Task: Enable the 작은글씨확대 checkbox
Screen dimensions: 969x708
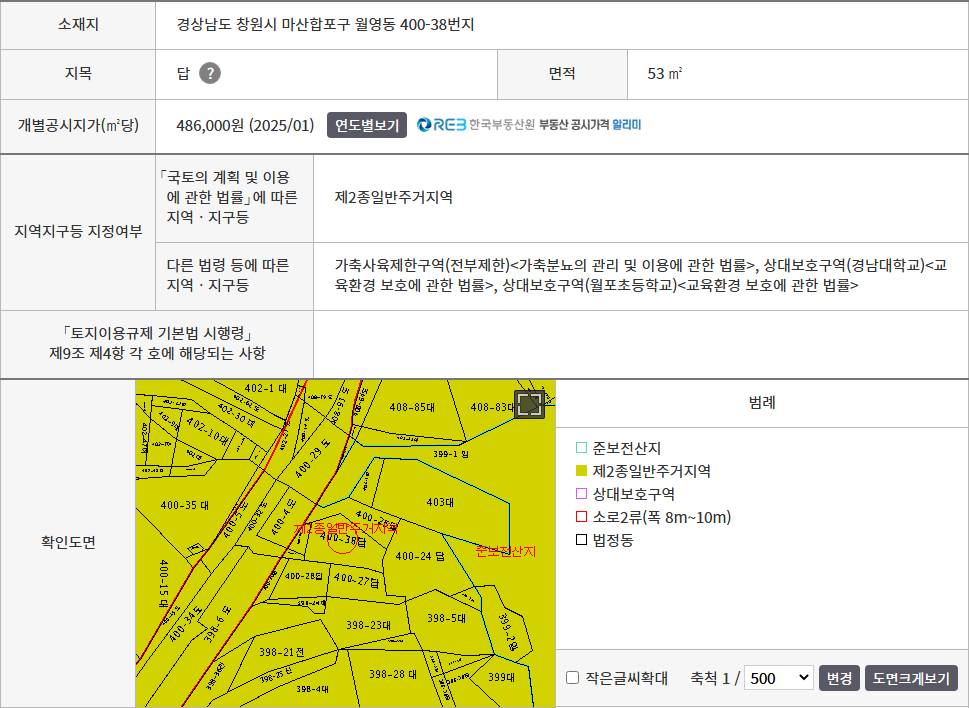Action: click(573, 678)
